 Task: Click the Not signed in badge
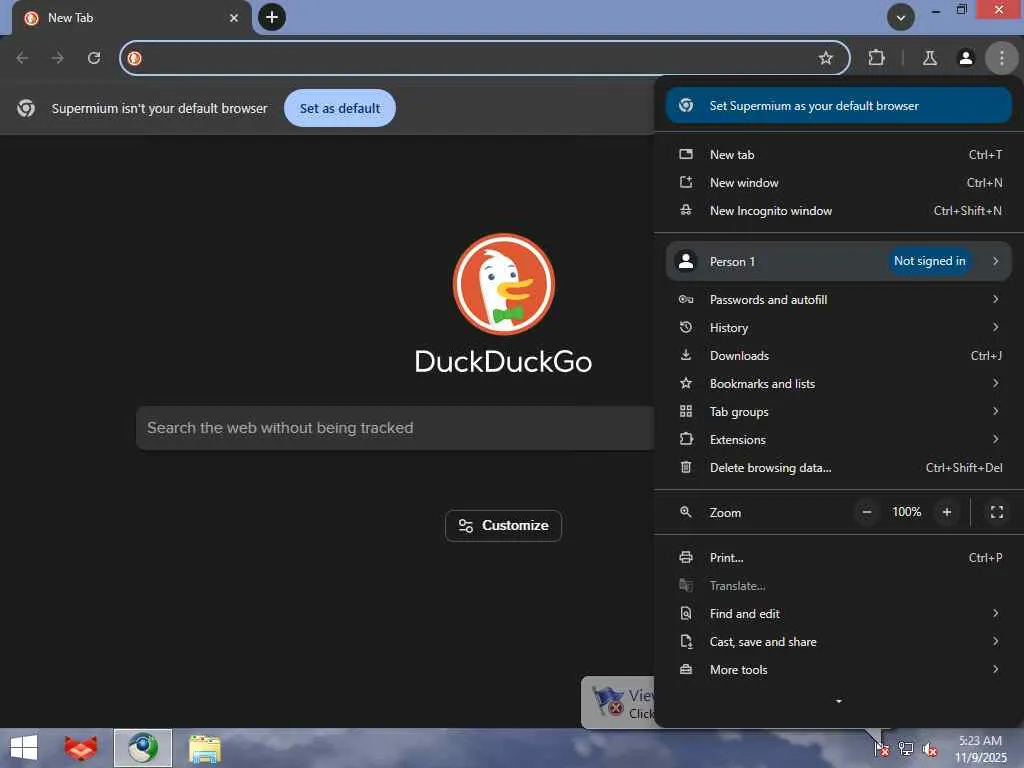(929, 261)
